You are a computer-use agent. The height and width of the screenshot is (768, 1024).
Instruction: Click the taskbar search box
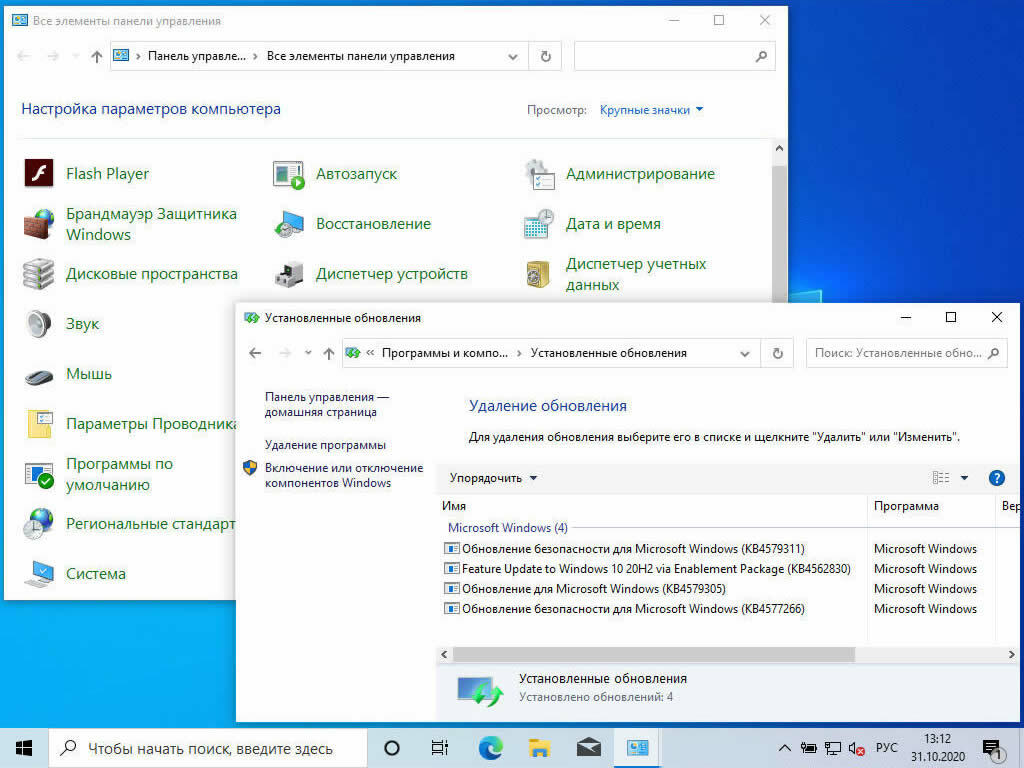click(208, 748)
